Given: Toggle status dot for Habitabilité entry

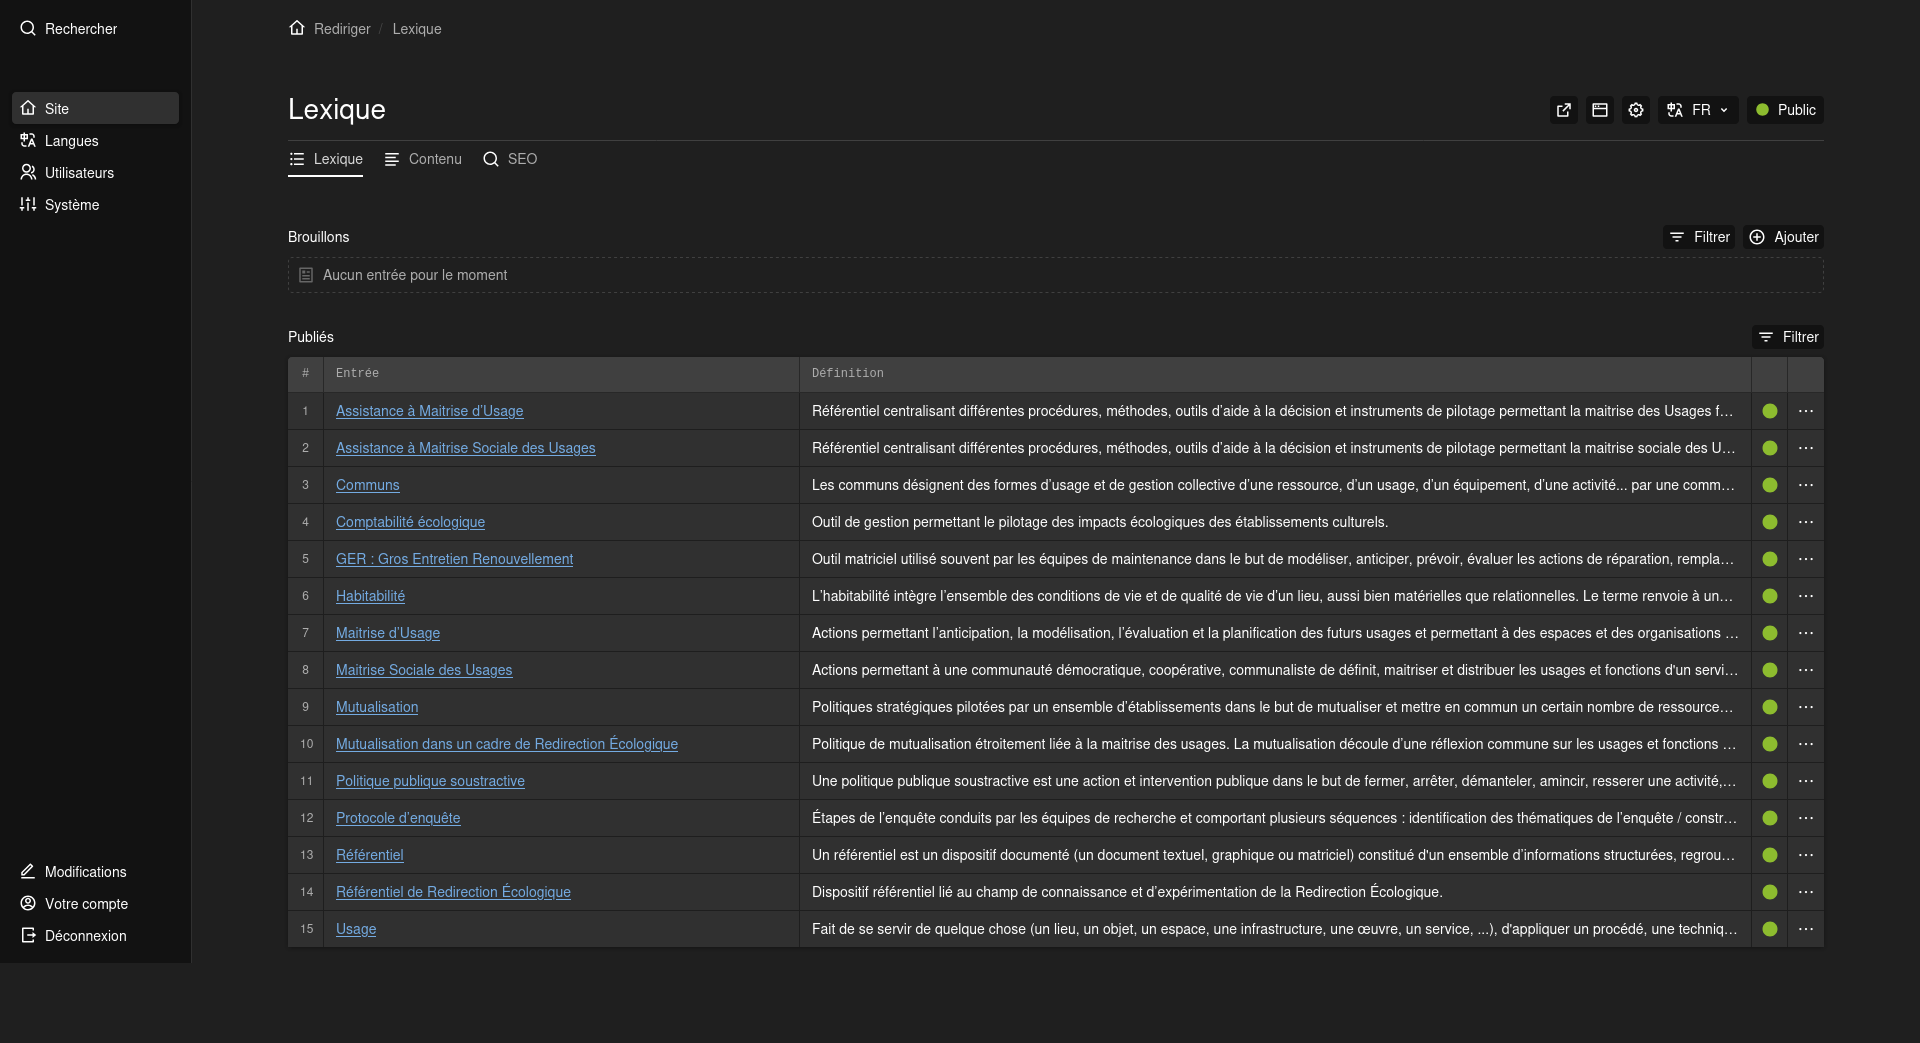Looking at the screenshot, I should (1769, 596).
